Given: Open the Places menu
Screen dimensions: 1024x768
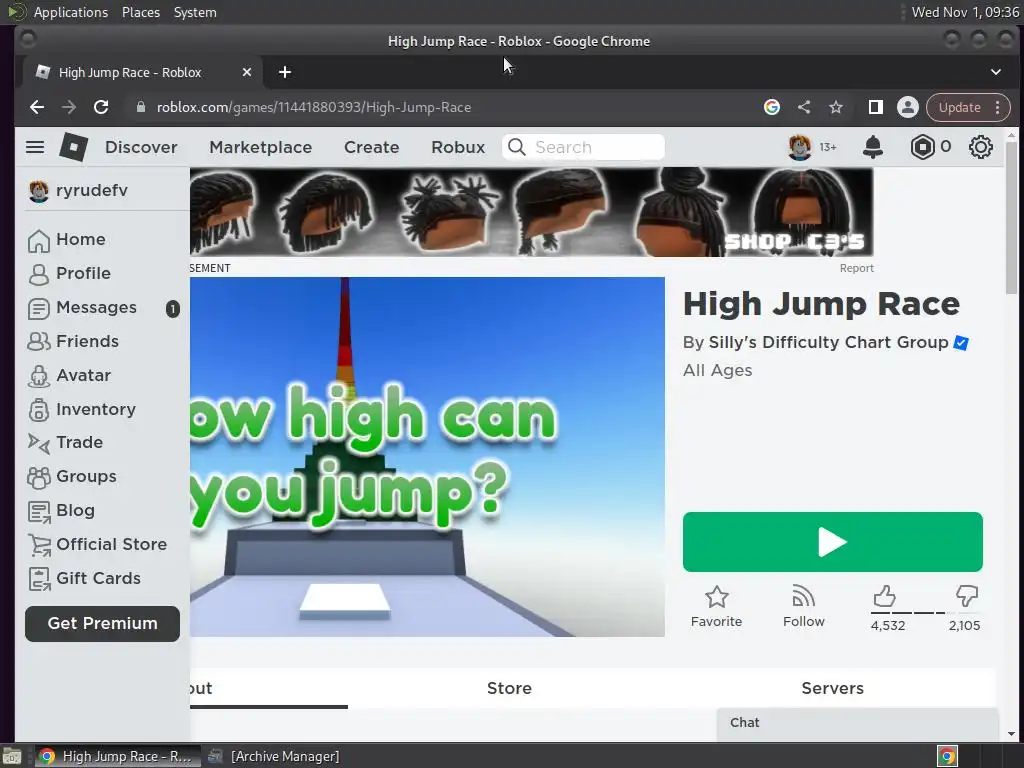Looking at the screenshot, I should click(140, 12).
